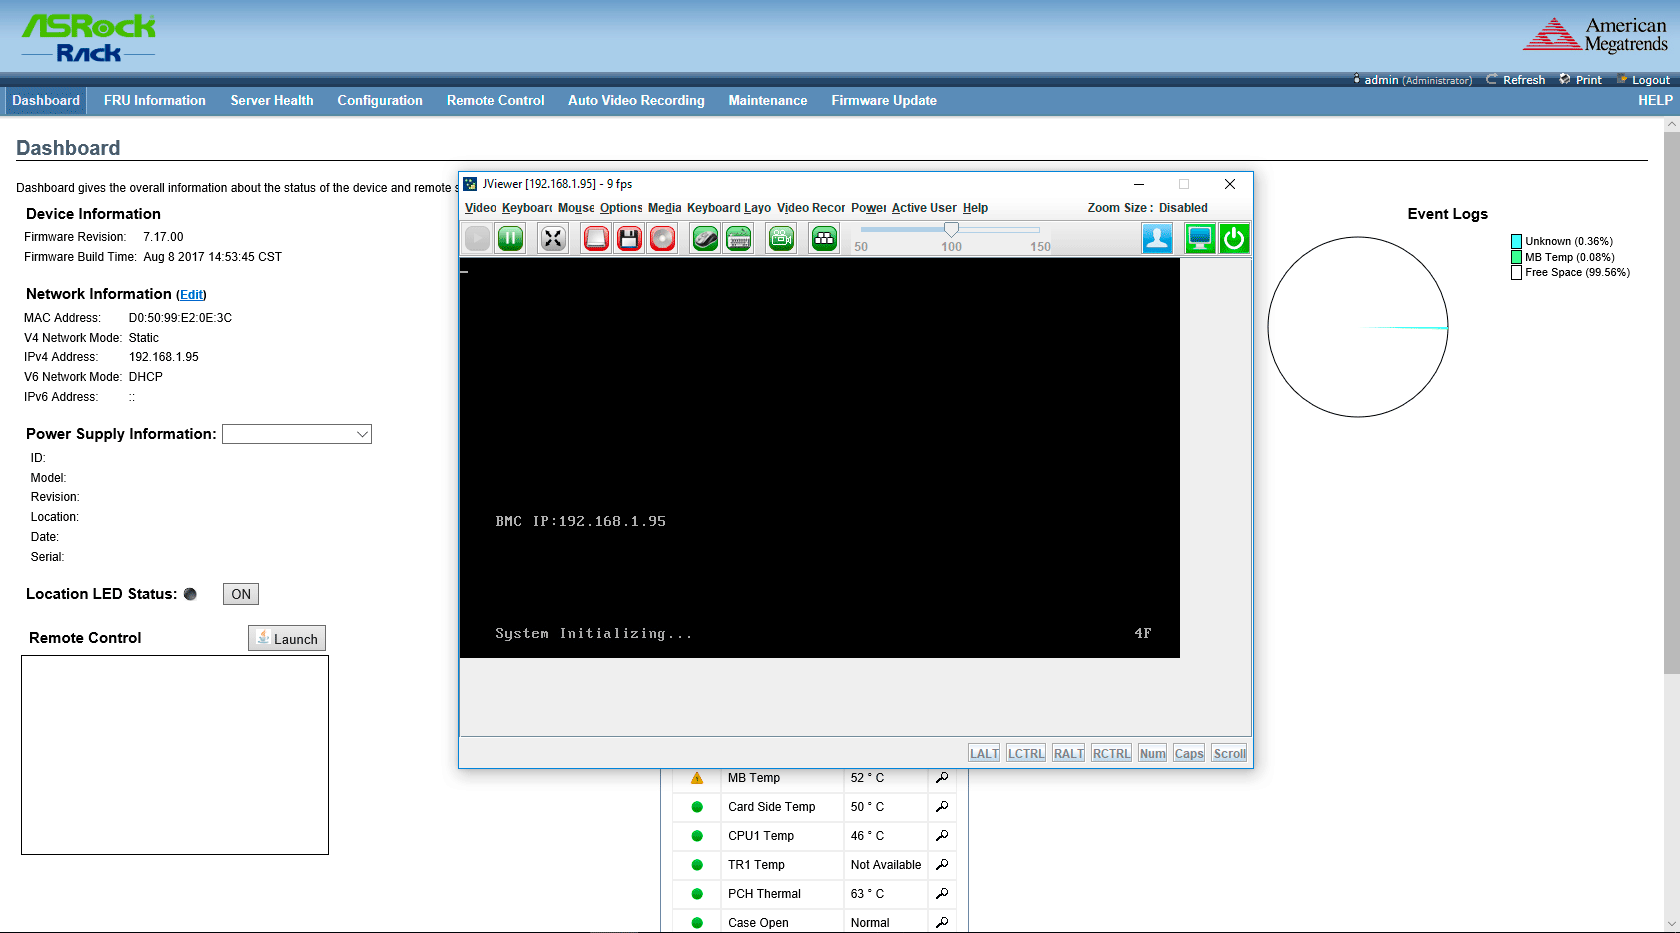Click the Network Information Edit link
The image size is (1680, 933).
pyautogui.click(x=191, y=295)
